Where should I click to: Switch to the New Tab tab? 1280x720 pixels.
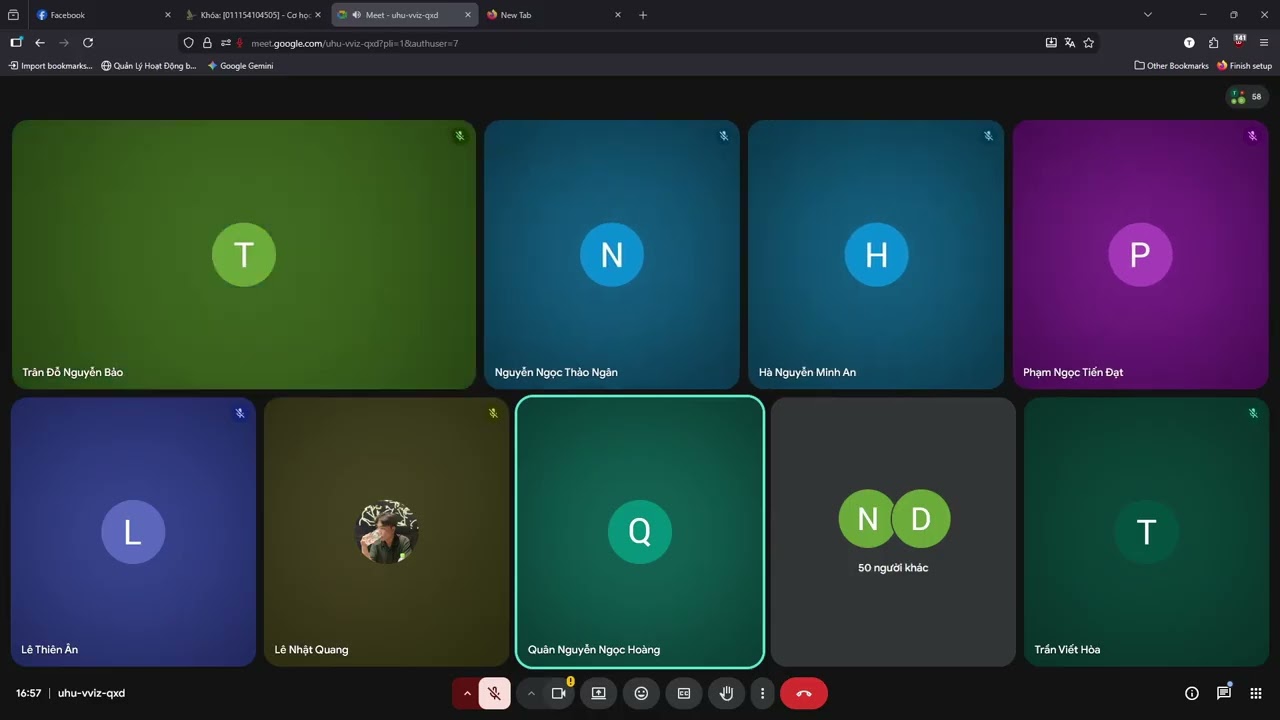point(553,15)
